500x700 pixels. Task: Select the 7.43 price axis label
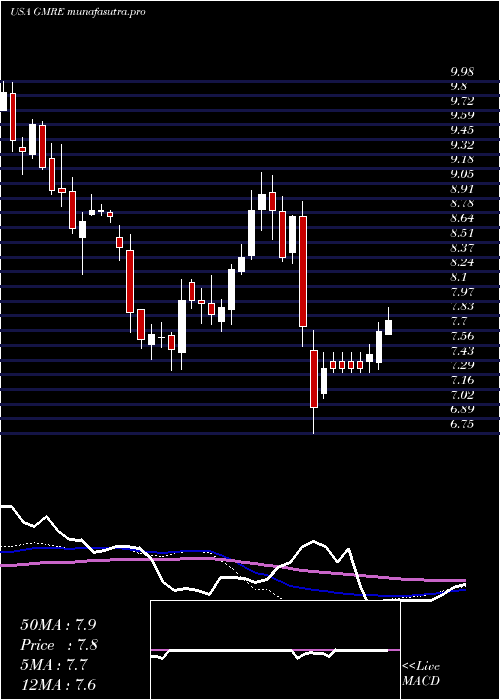(462, 351)
